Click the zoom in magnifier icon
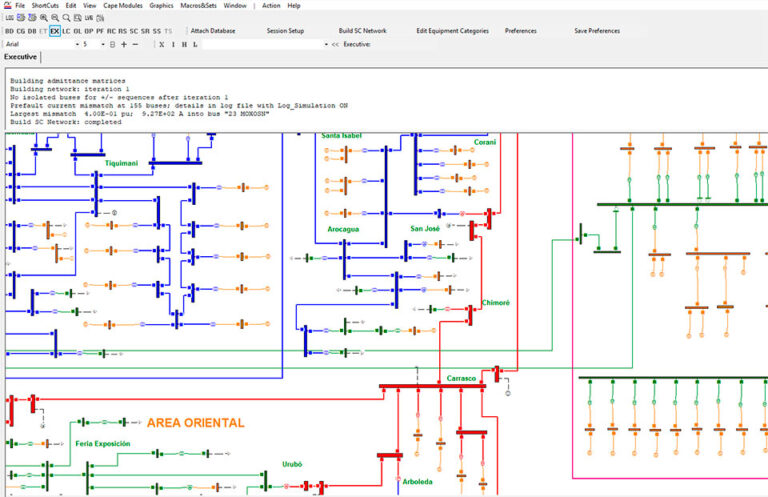 tap(44, 18)
